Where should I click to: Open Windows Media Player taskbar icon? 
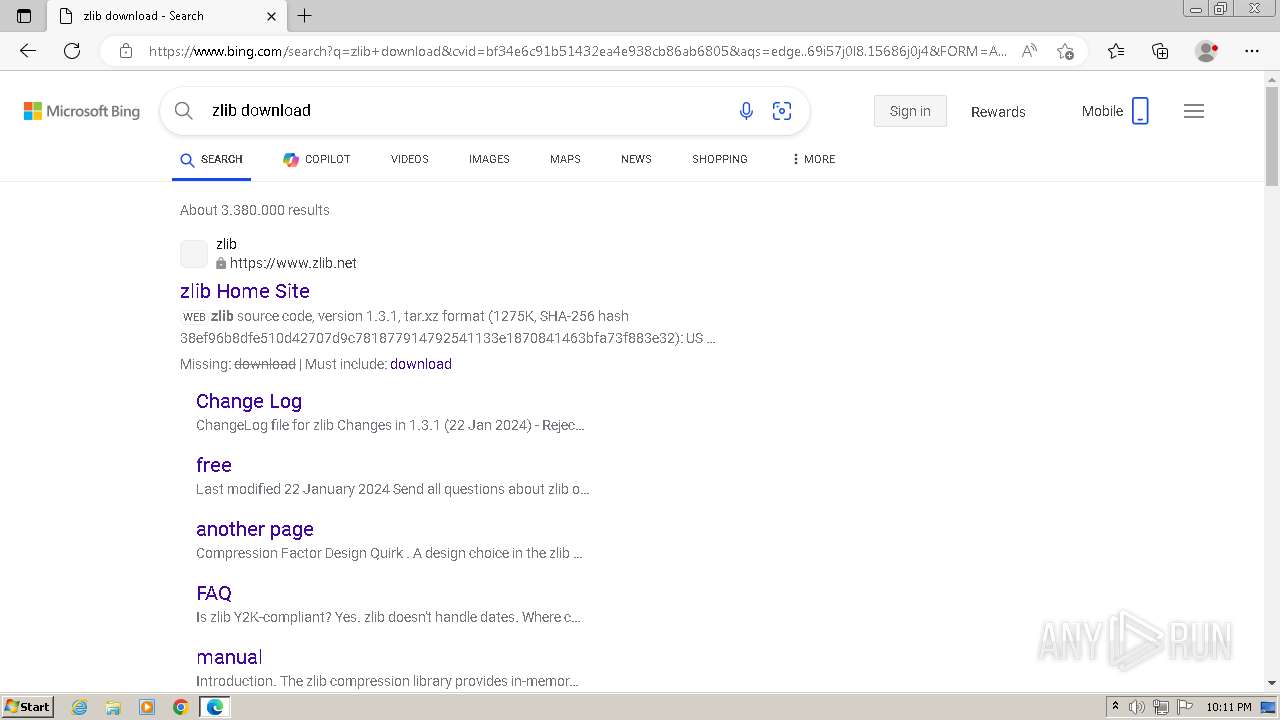pos(147,707)
